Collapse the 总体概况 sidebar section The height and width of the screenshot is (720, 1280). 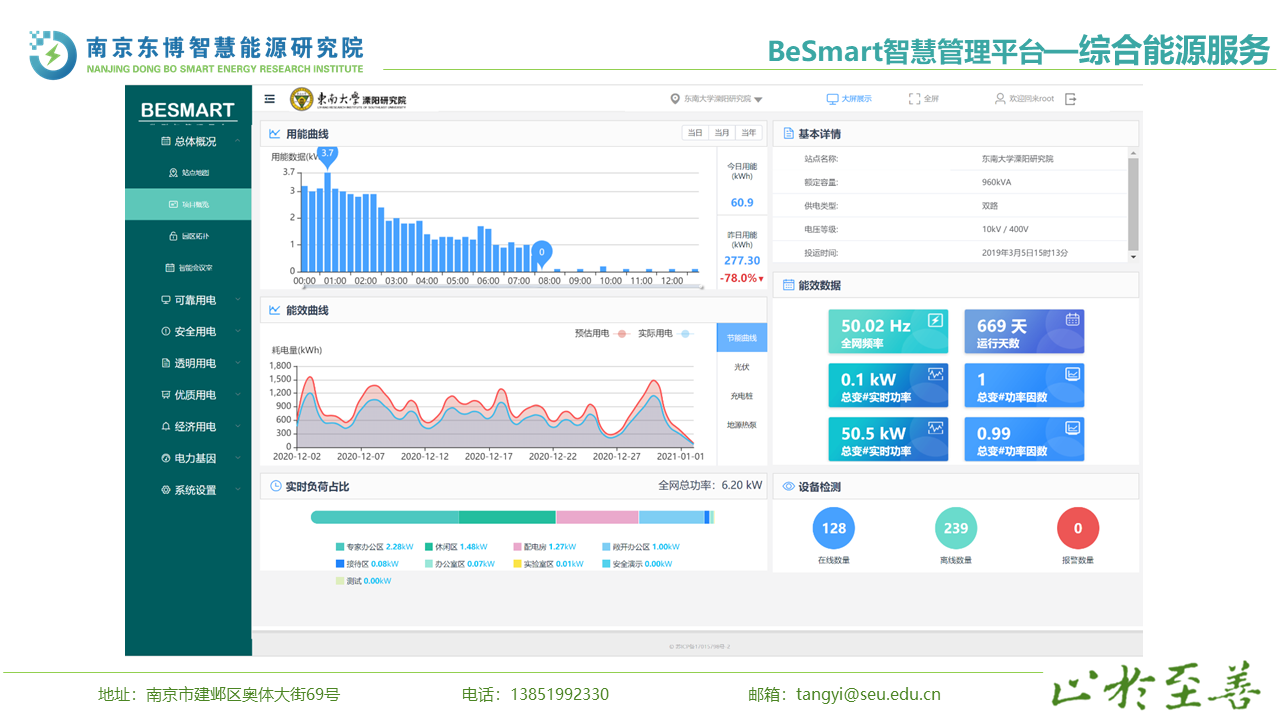point(188,141)
